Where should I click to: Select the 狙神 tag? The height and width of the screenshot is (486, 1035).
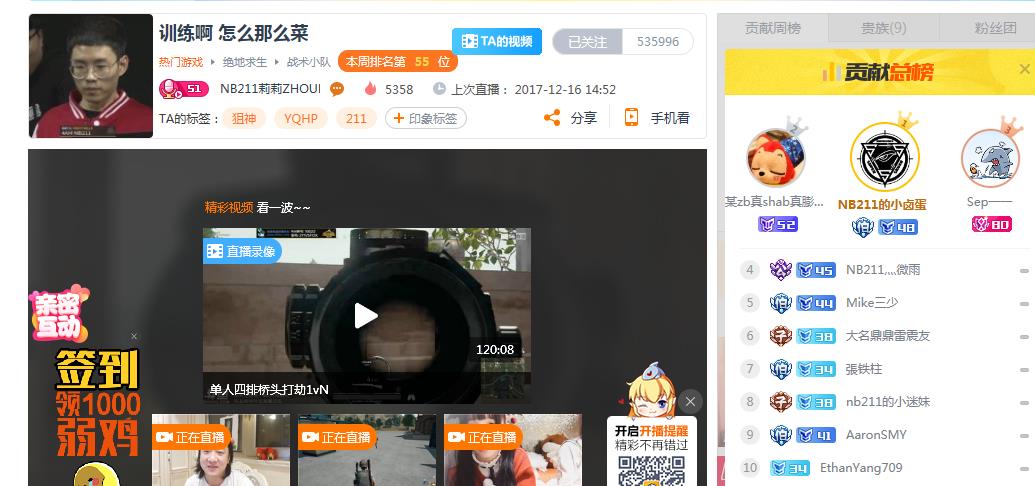(x=243, y=118)
